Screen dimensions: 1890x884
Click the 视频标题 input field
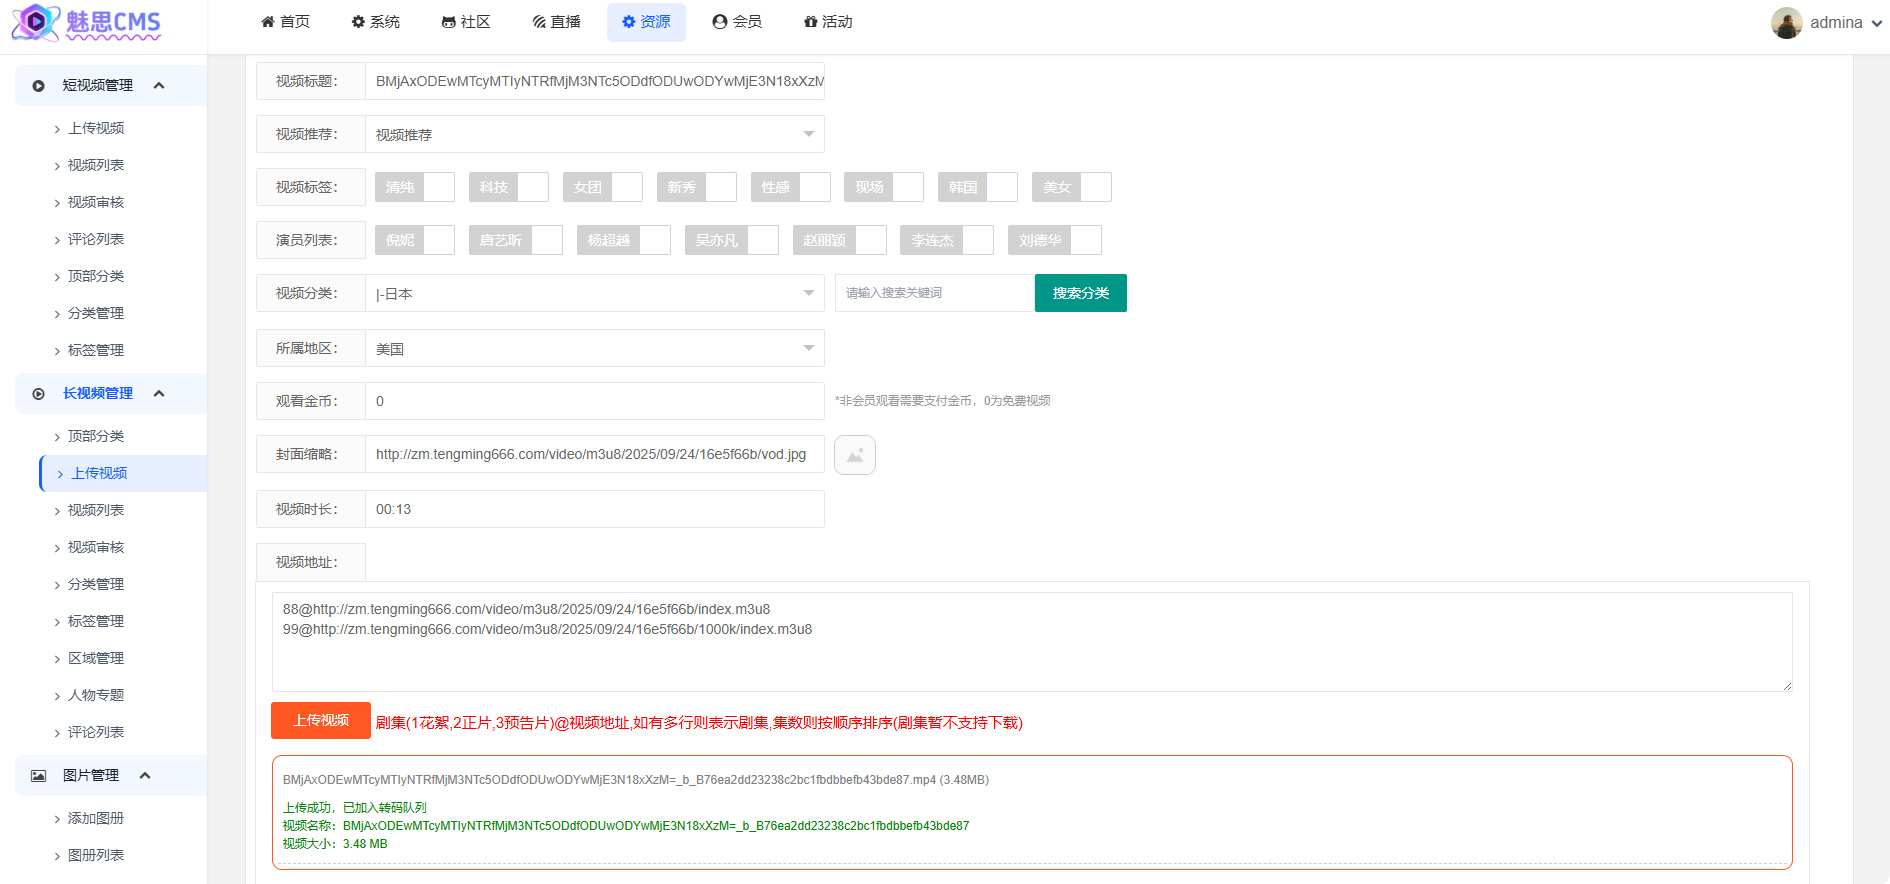pos(595,81)
